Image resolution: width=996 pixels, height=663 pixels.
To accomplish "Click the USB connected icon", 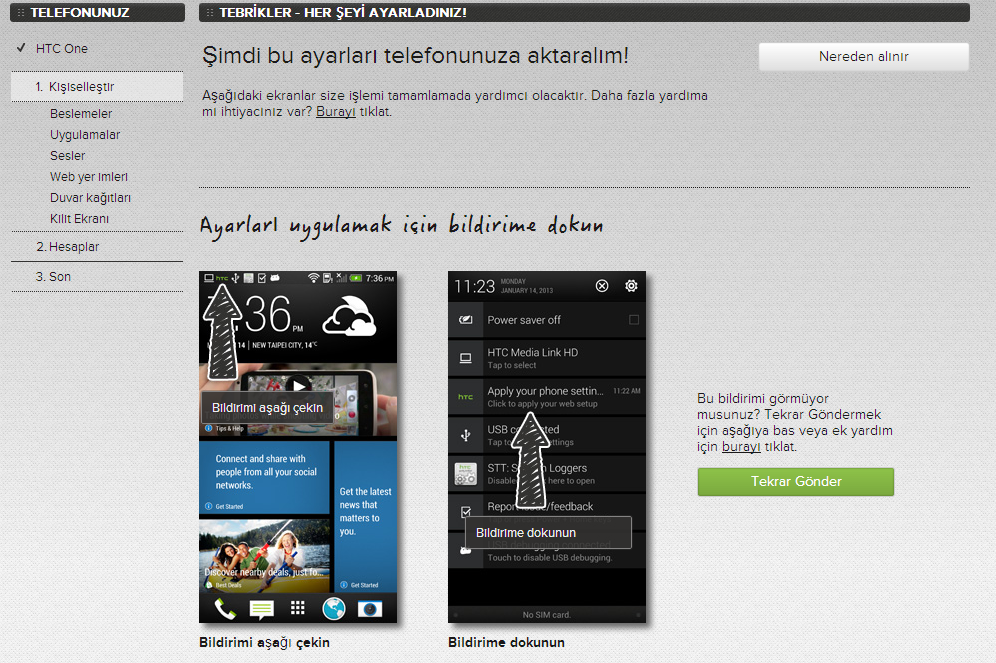I will click(x=466, y=435).
